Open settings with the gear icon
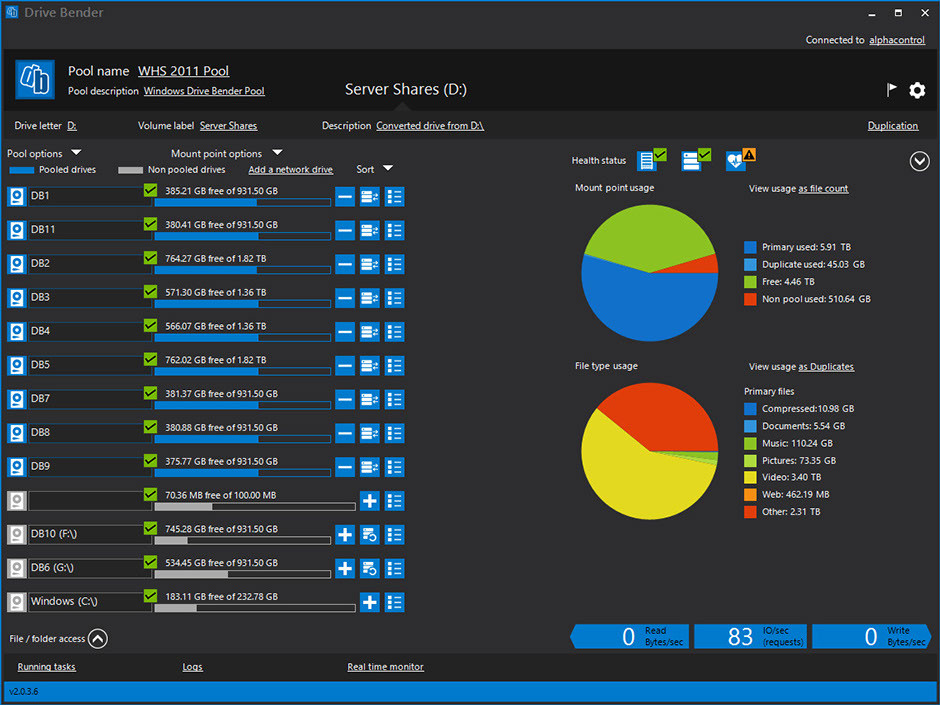Screen dimensions: 940x705 coord(917,90)
